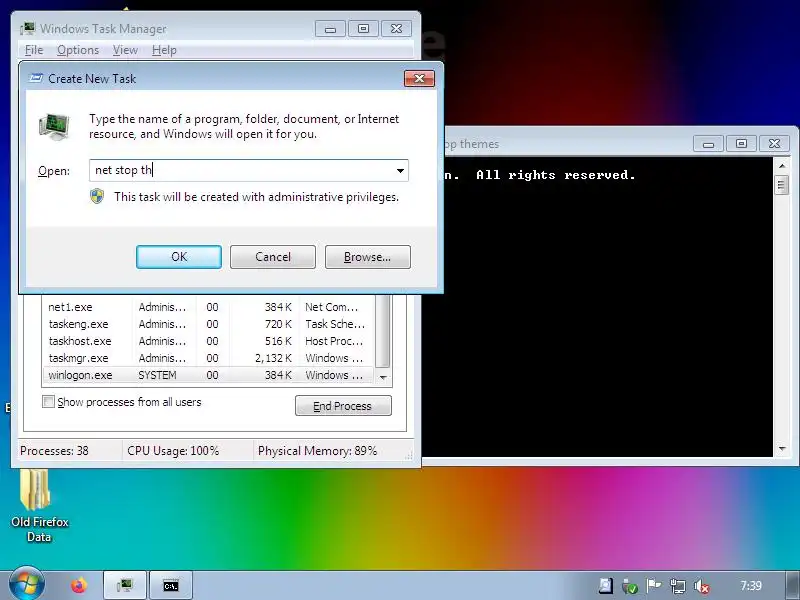
Task: Open the Windows Start orb
Action: point(27,583)
